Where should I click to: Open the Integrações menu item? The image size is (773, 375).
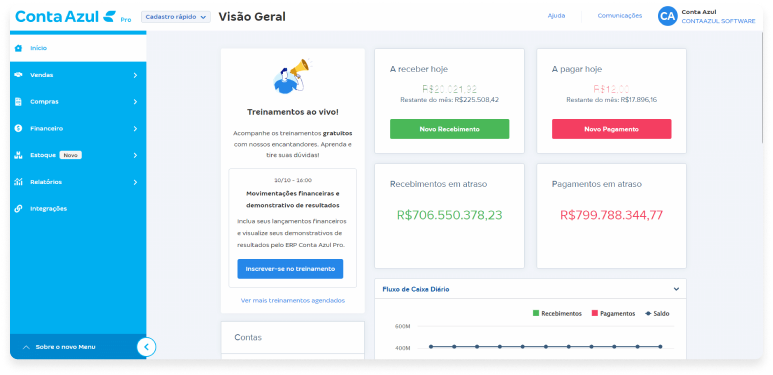click(78, 208)
